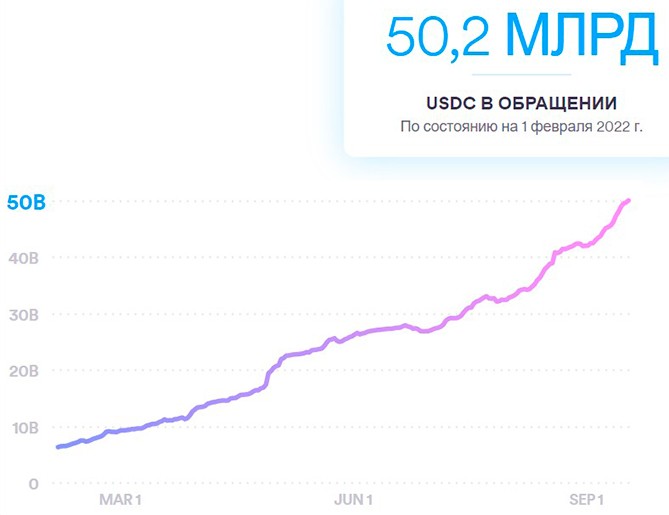
Task: Click the 0 label on the y-axis
Action: click(33, 483)
